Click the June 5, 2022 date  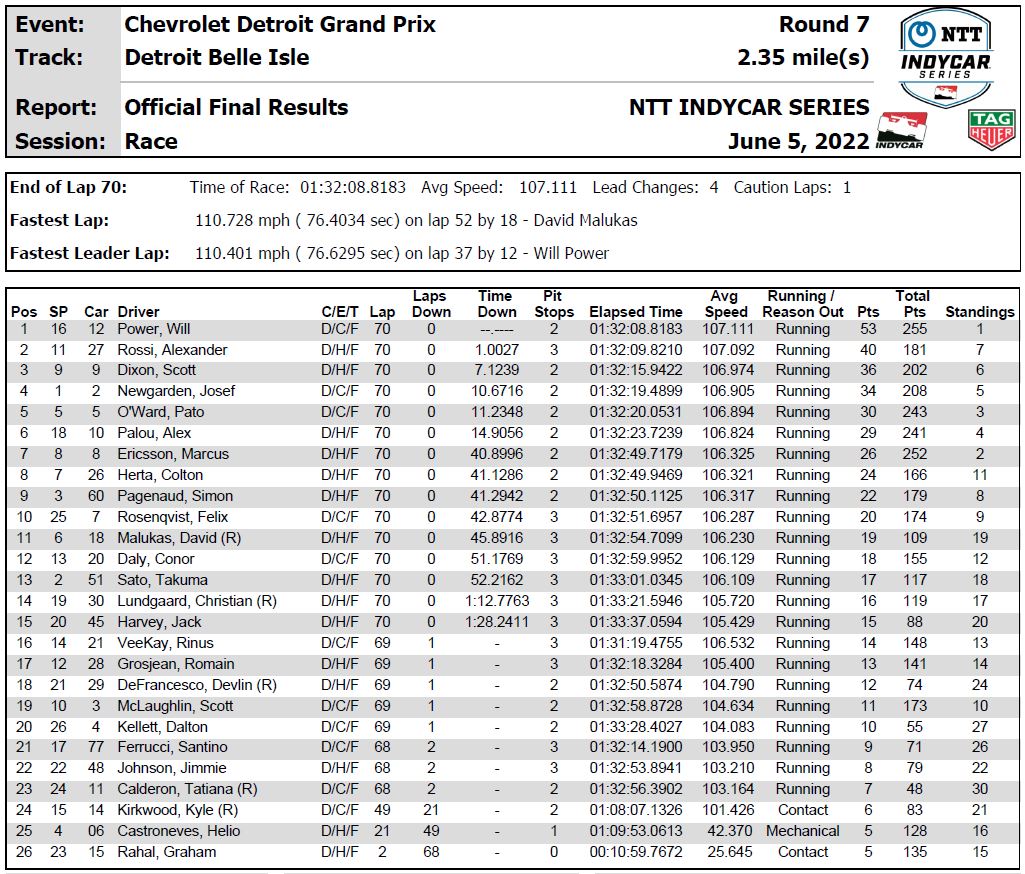tap(798, 141)
